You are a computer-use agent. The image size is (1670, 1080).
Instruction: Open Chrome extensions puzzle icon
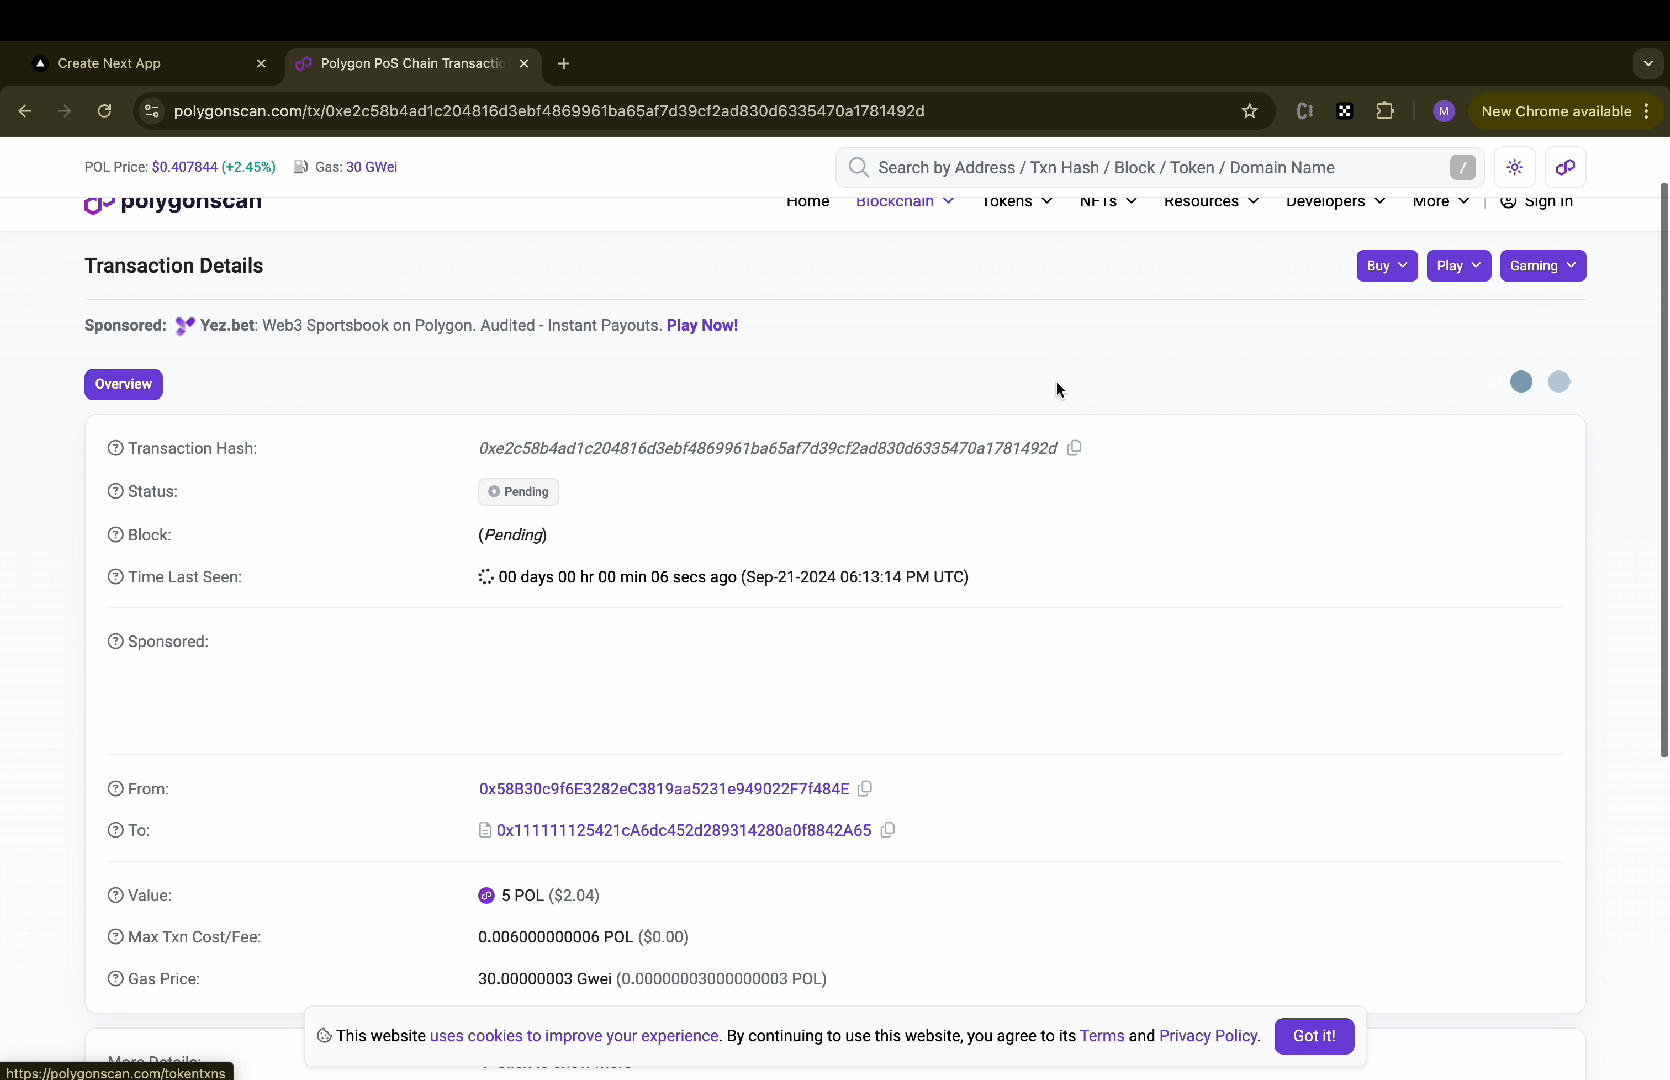1385,111
